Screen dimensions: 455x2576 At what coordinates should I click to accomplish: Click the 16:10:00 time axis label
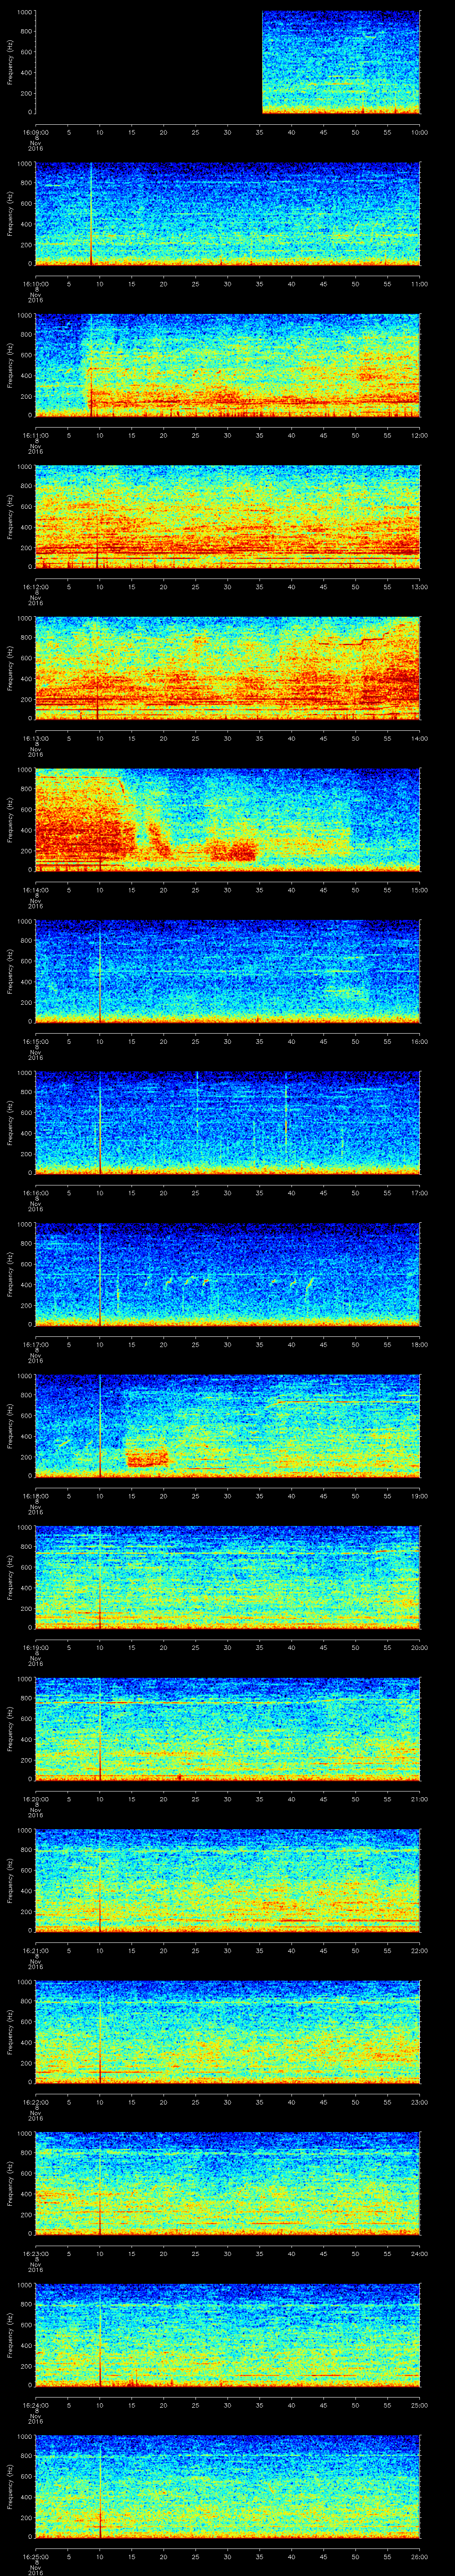coord(35,284)
